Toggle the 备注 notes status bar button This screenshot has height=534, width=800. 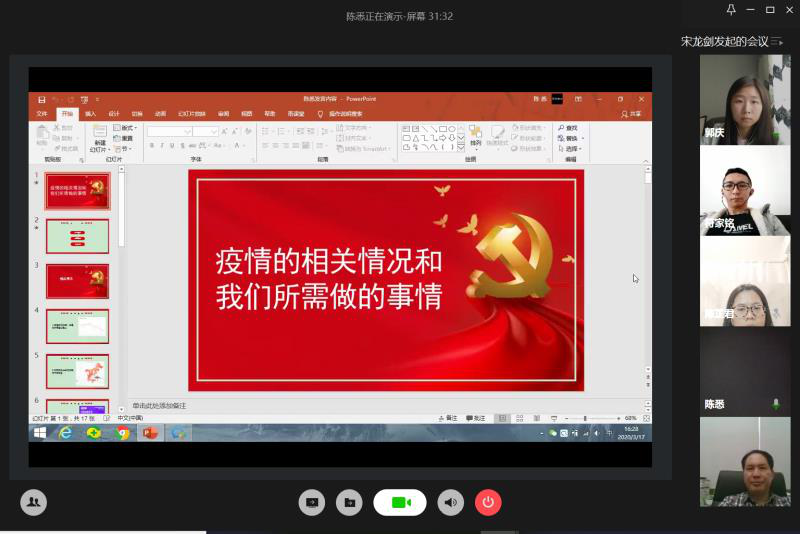tap(447, 418)
